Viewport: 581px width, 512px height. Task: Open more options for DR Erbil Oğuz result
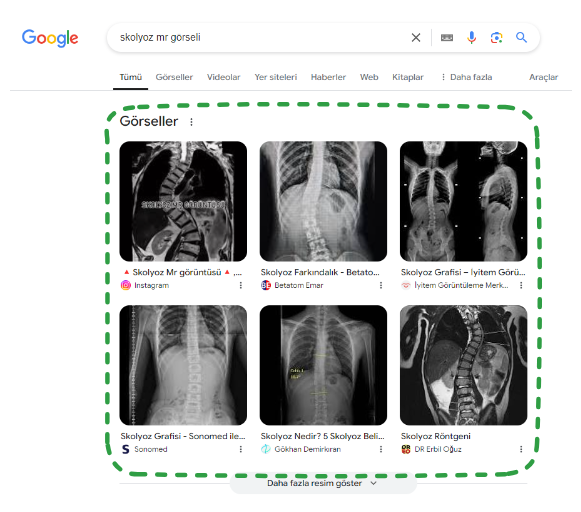click(521, 449)
